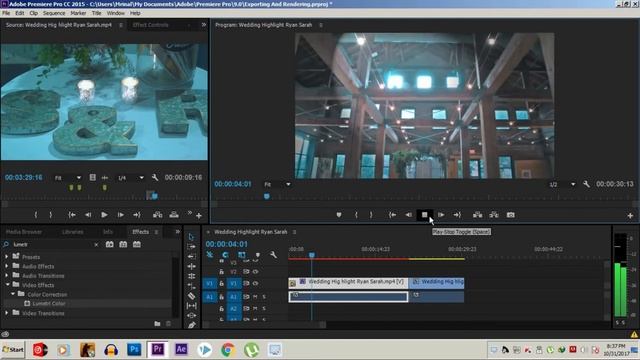Open the File menu
The height and width of the screenshot is (360, 640).
(6, 13)
